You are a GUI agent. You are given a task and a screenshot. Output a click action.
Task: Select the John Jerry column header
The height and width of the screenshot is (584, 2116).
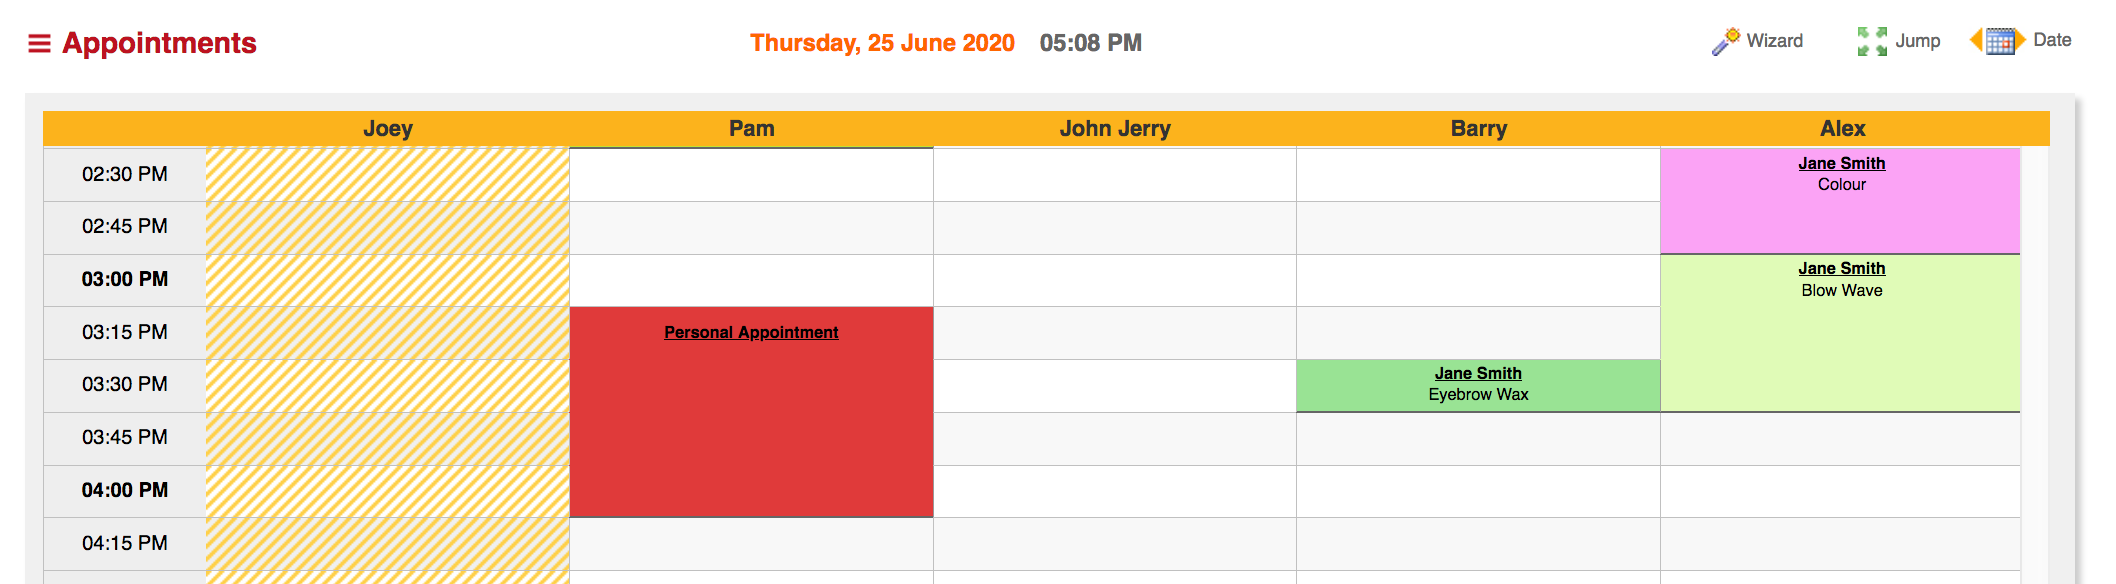[x=1115, y=128]
